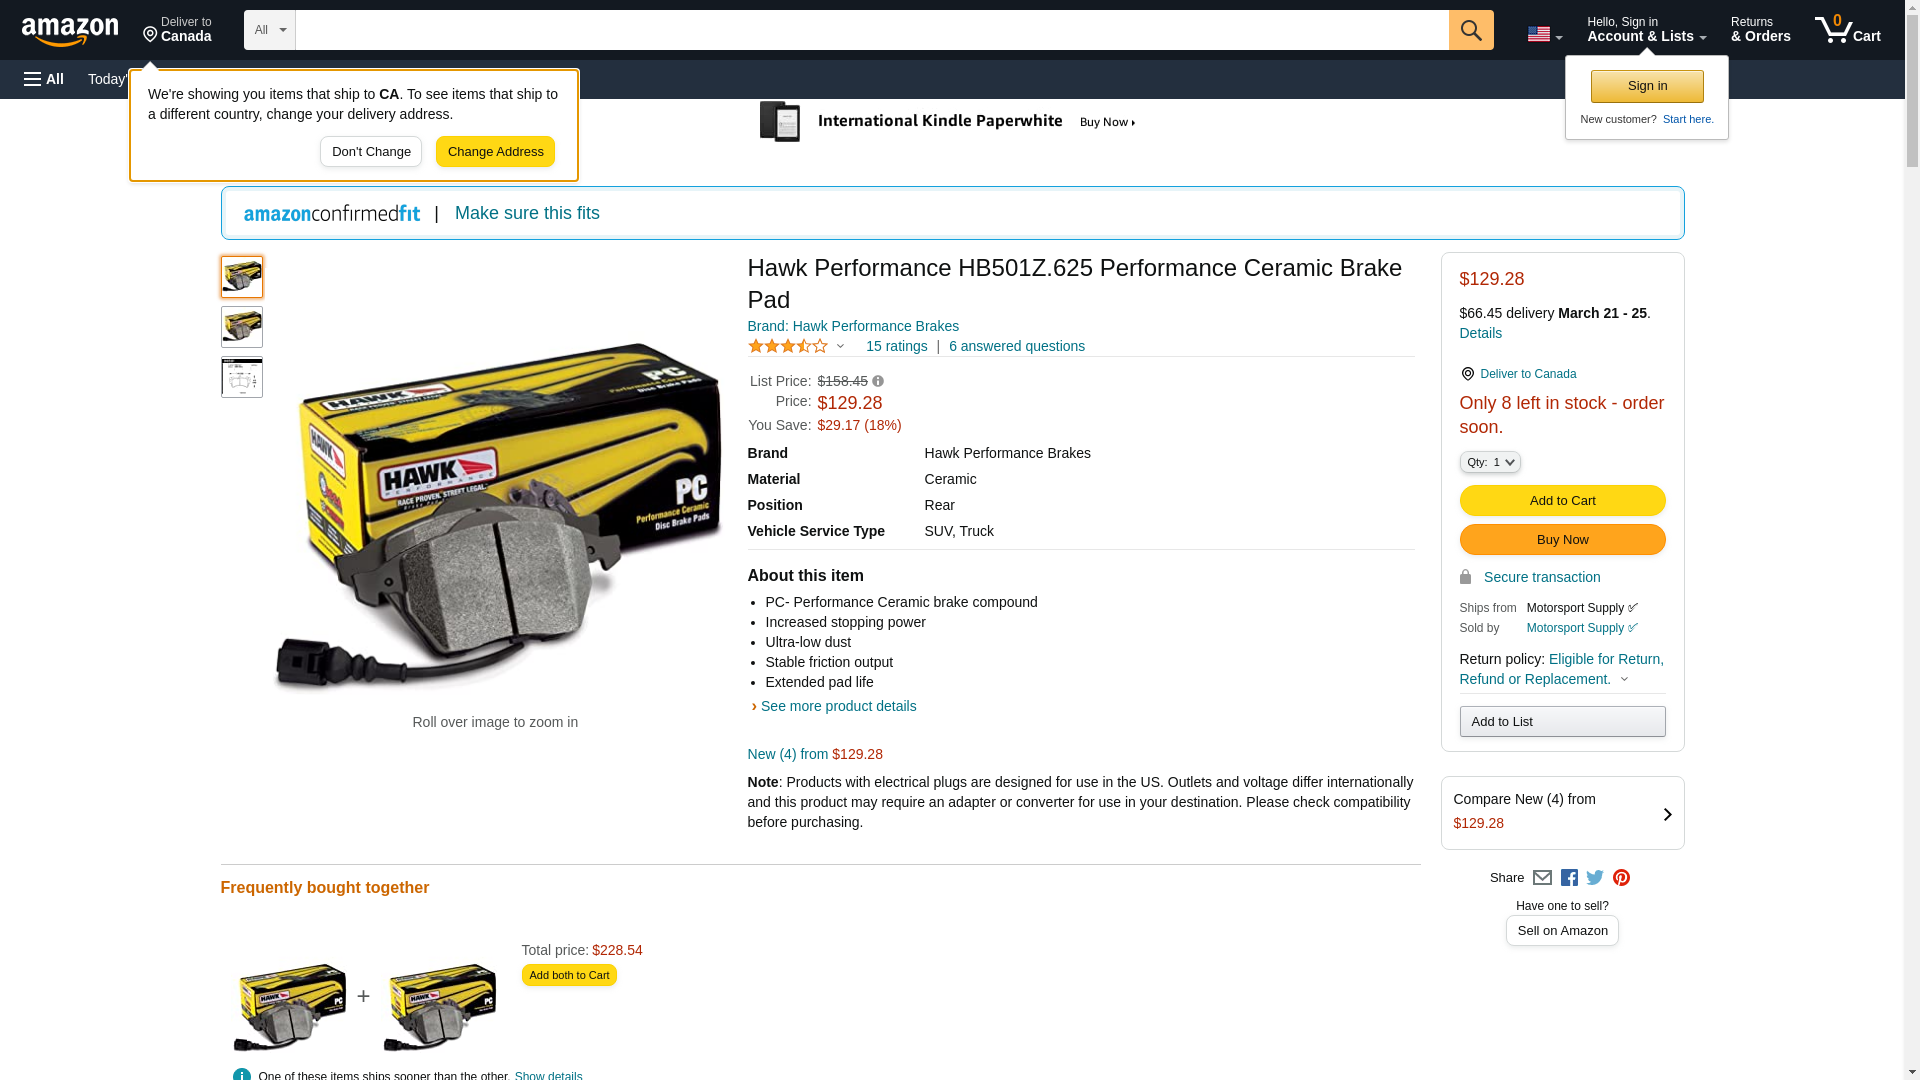
Task: Open 6 answered questions link
Action: pyautogui.click(x=1016, y=346)
